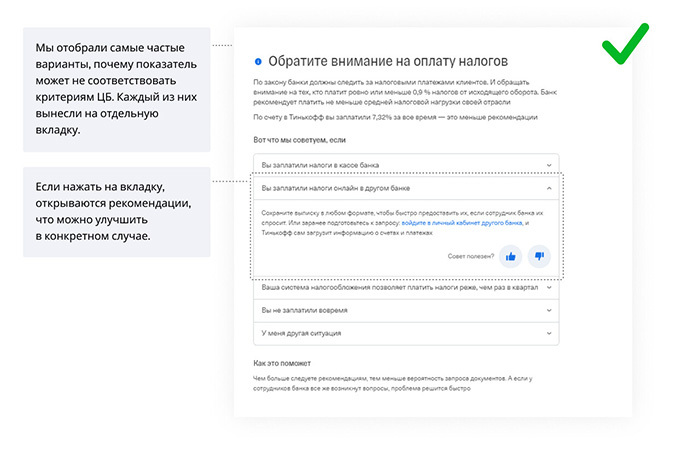700x457 pixels.
Task: Click the thumbs-up helpful button
Action: coord(511,257)
